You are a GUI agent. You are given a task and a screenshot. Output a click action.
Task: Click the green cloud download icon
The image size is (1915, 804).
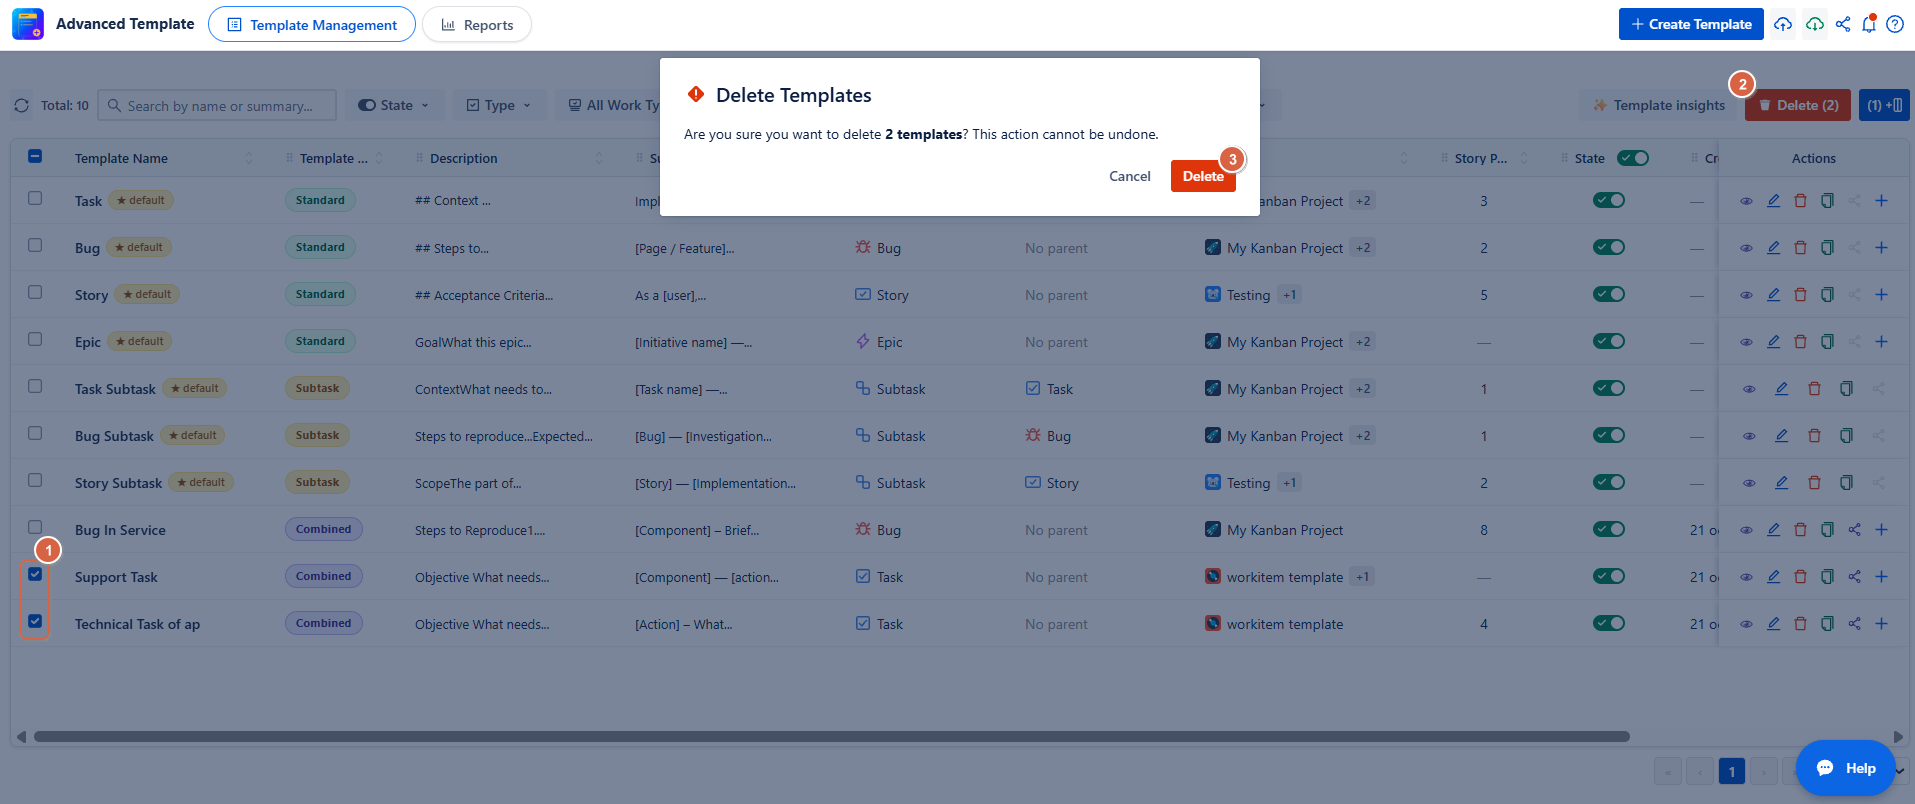pyautogui.click(x=1815, y=24)
